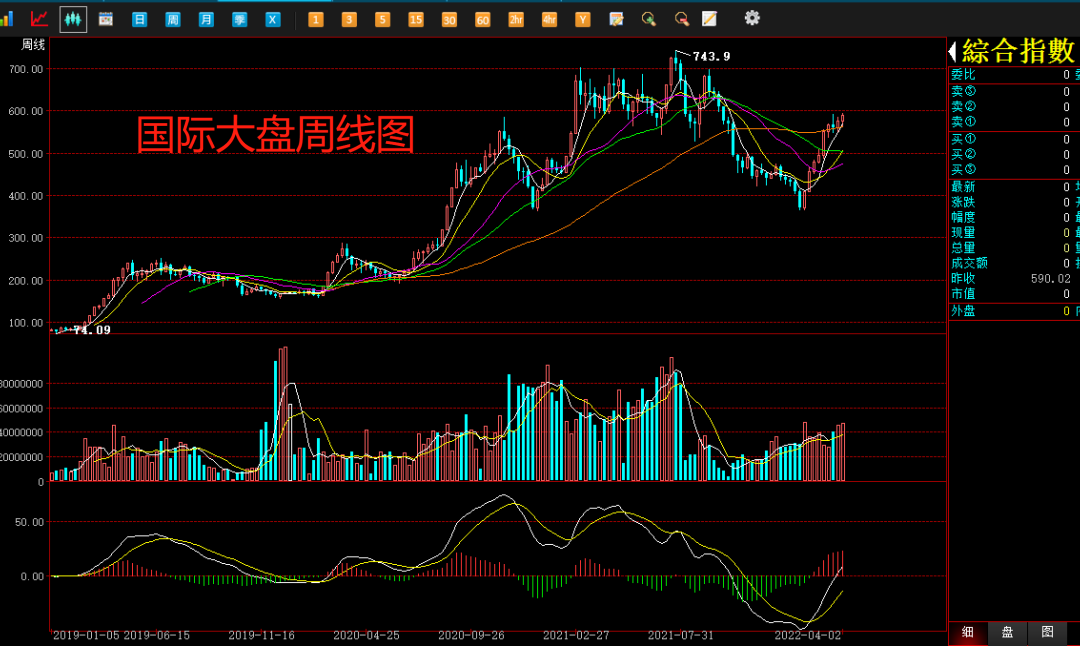Image resolution: width=1080 pixels, height=646 pixels.
Task: Click the 买③ row label
Action: coord(963,169)
